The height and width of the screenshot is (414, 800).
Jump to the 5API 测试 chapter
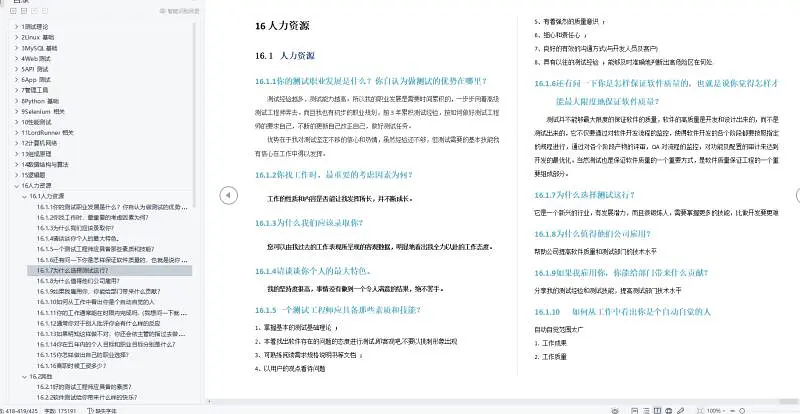click(x=35, y=69)
